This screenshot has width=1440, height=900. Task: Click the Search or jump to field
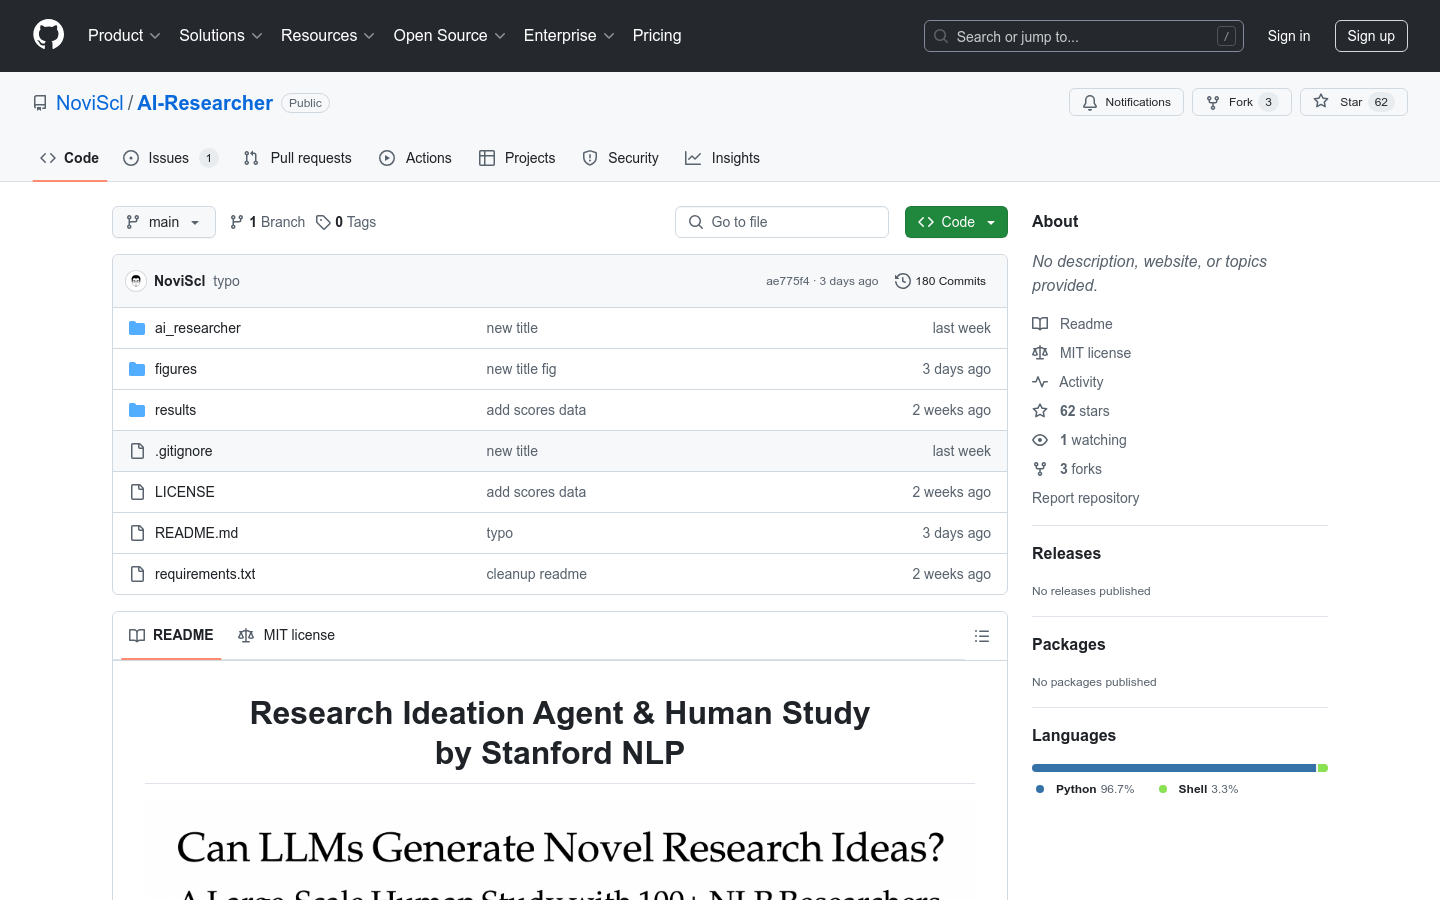(1084, 36)
